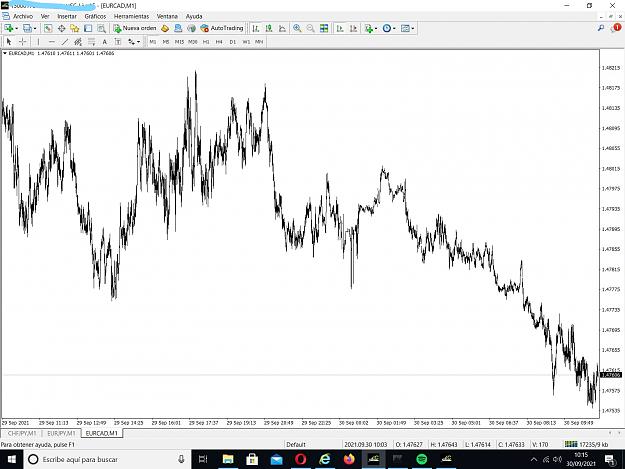625x469 pixels.
Task: Click the globe icon next to AutoTrading
Action: [x=192, y=28]
